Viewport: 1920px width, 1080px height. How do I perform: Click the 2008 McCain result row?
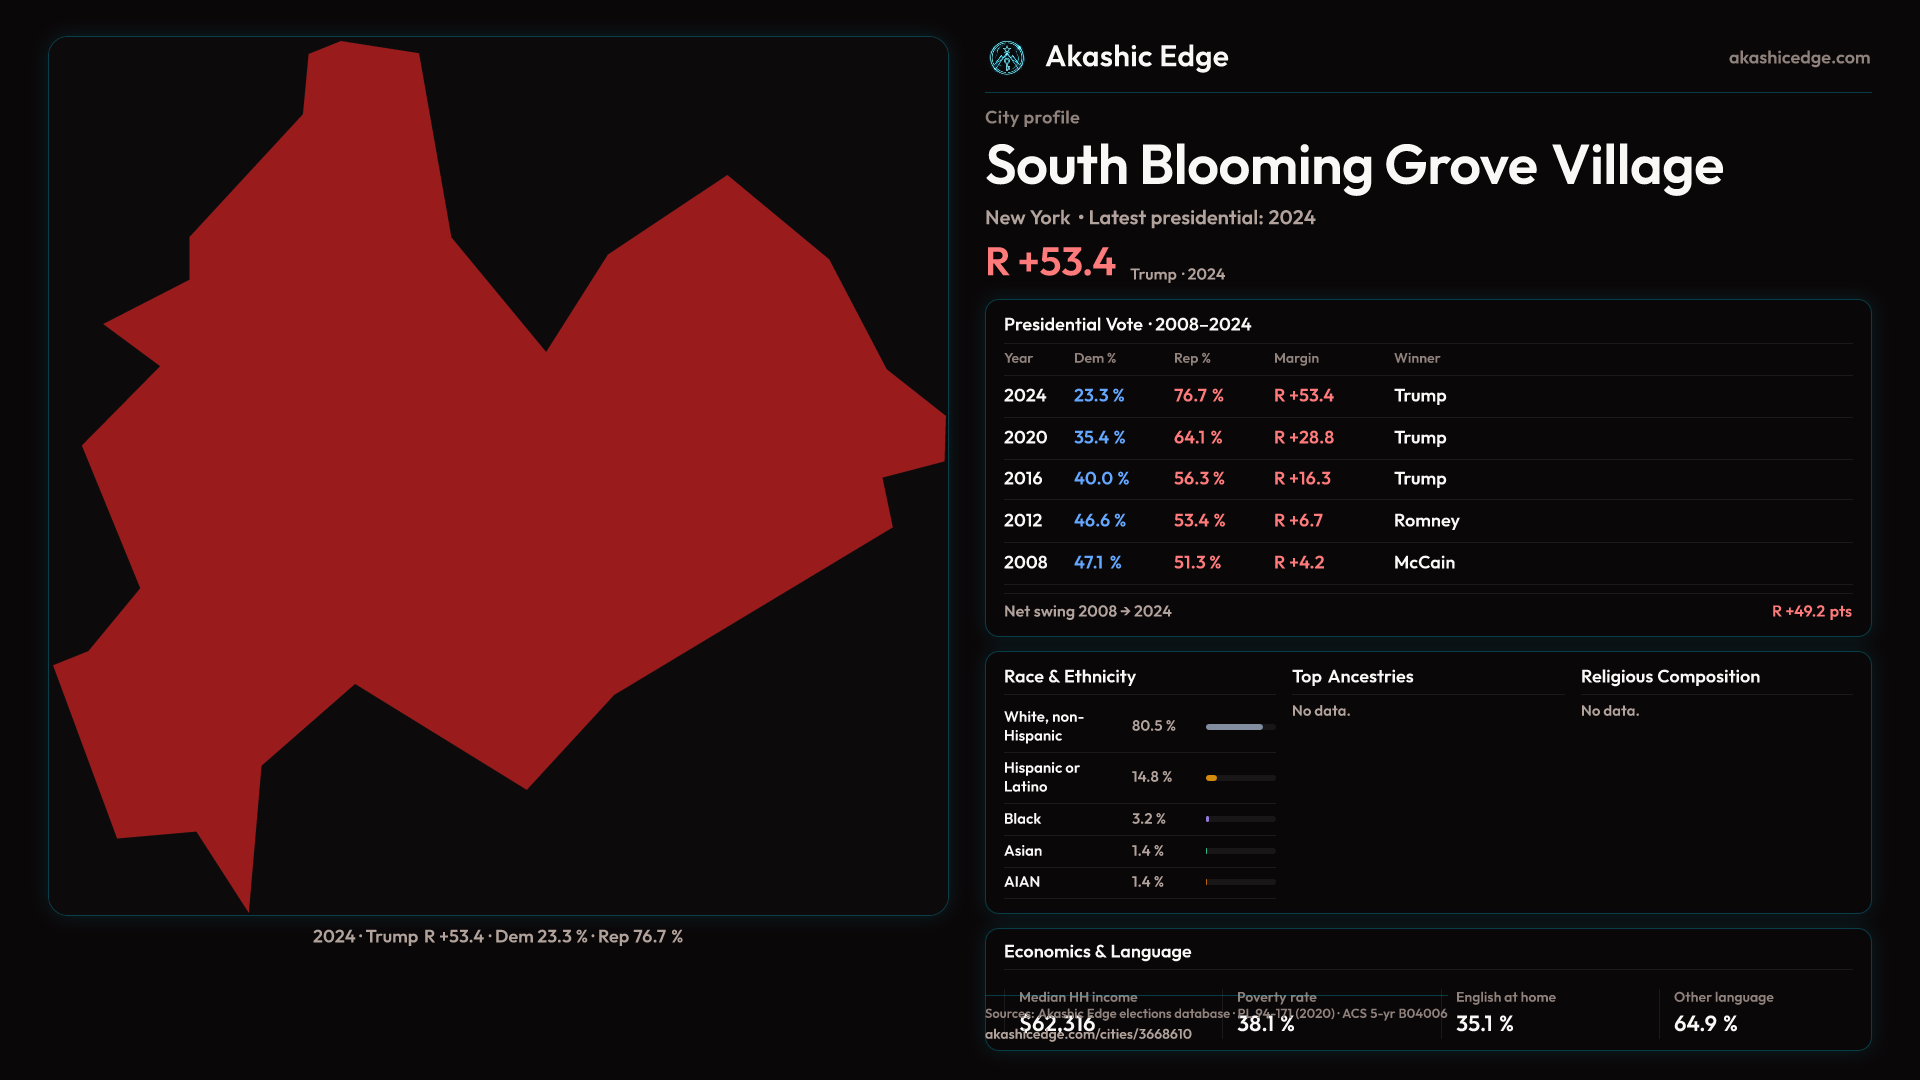pos(1426,563)
